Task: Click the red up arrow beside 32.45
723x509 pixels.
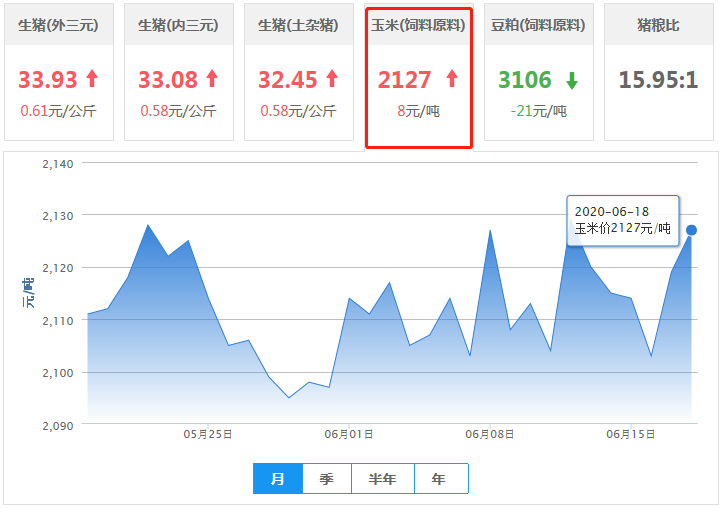Action: pyautogui.click(x=332, y=79)
